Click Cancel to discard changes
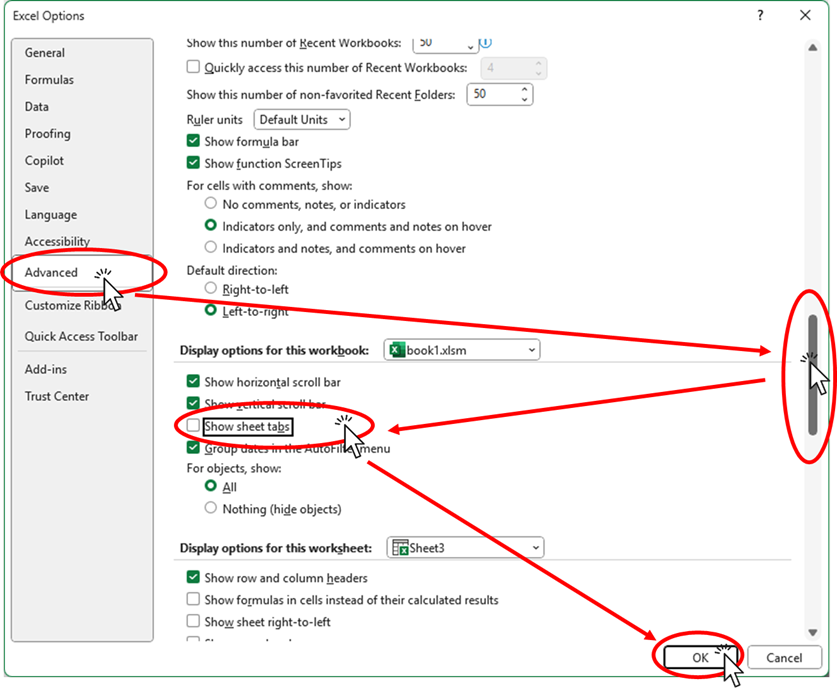Viewport: 837px width, 688px height. (x=784, y=658)
